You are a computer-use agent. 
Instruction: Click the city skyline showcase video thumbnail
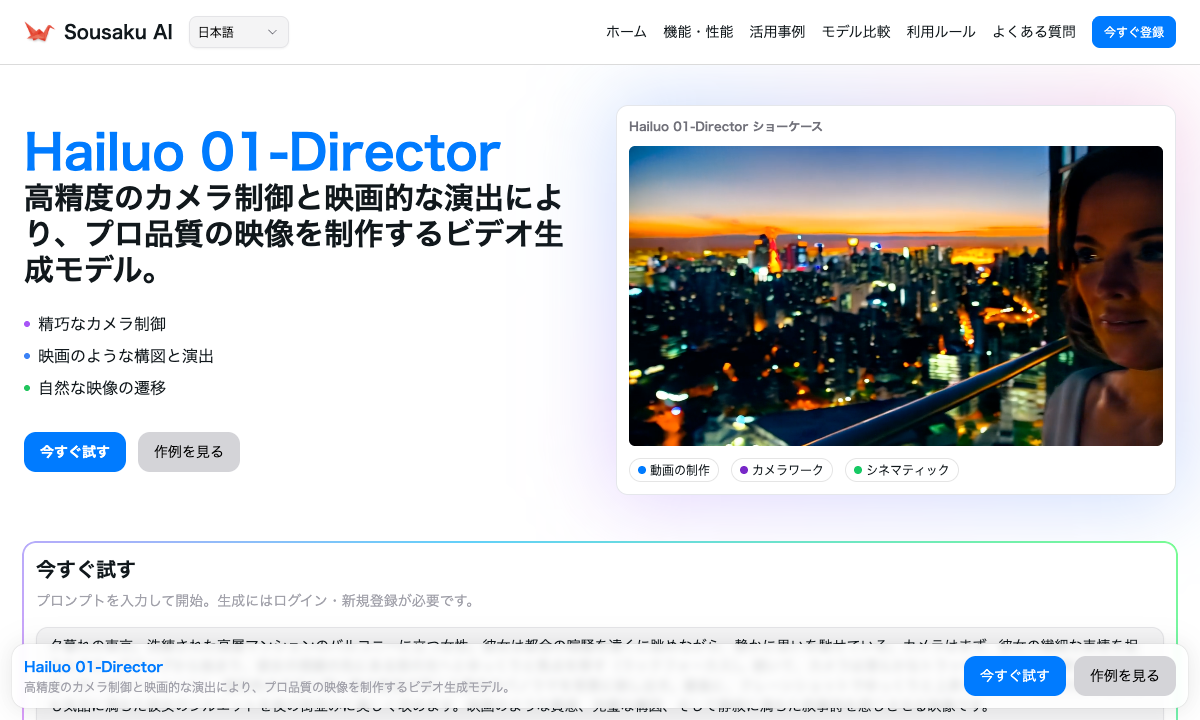pyautogui.click(x=895, y=295)
